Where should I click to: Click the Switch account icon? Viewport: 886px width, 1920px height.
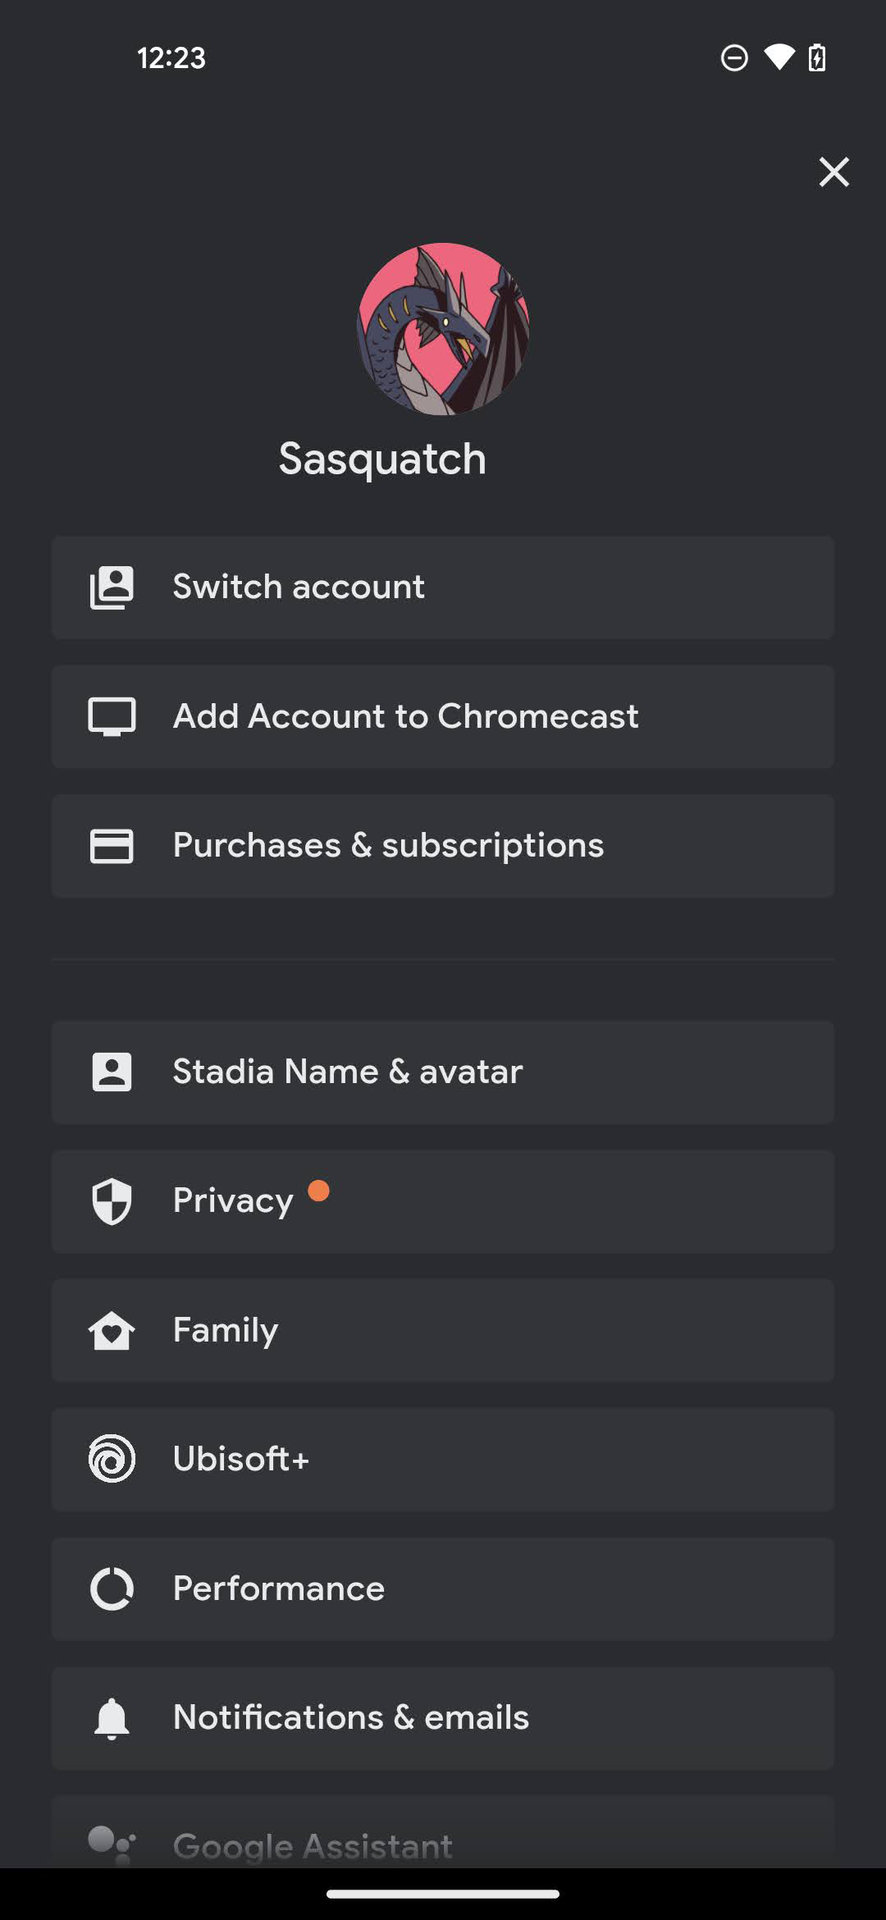pos(111,587)
